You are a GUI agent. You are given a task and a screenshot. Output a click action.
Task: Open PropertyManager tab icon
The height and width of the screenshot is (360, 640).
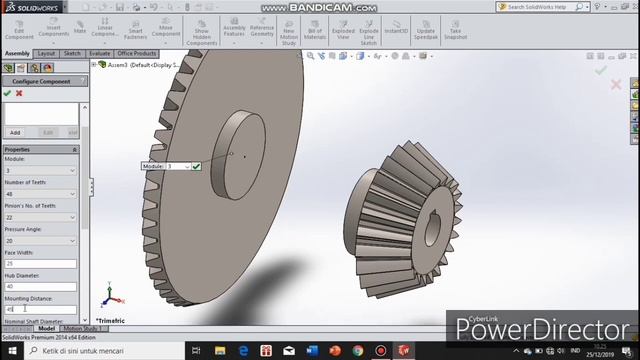coord(21,68)
